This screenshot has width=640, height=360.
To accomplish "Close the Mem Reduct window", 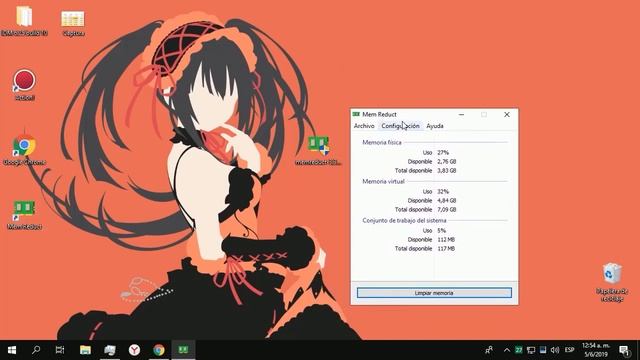I will (x=507, y=115).
